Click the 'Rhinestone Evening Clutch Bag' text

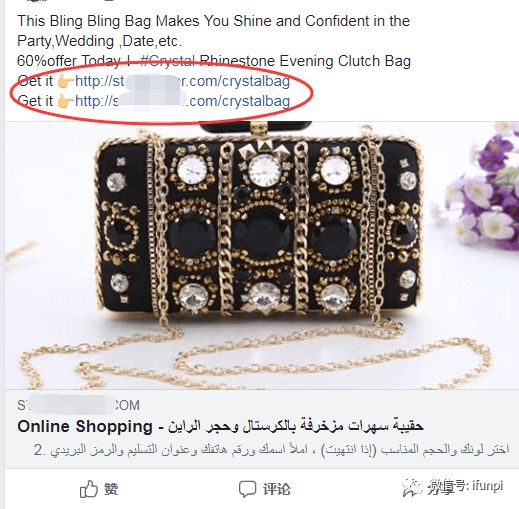pyautogui.click(x=305, y=61)
